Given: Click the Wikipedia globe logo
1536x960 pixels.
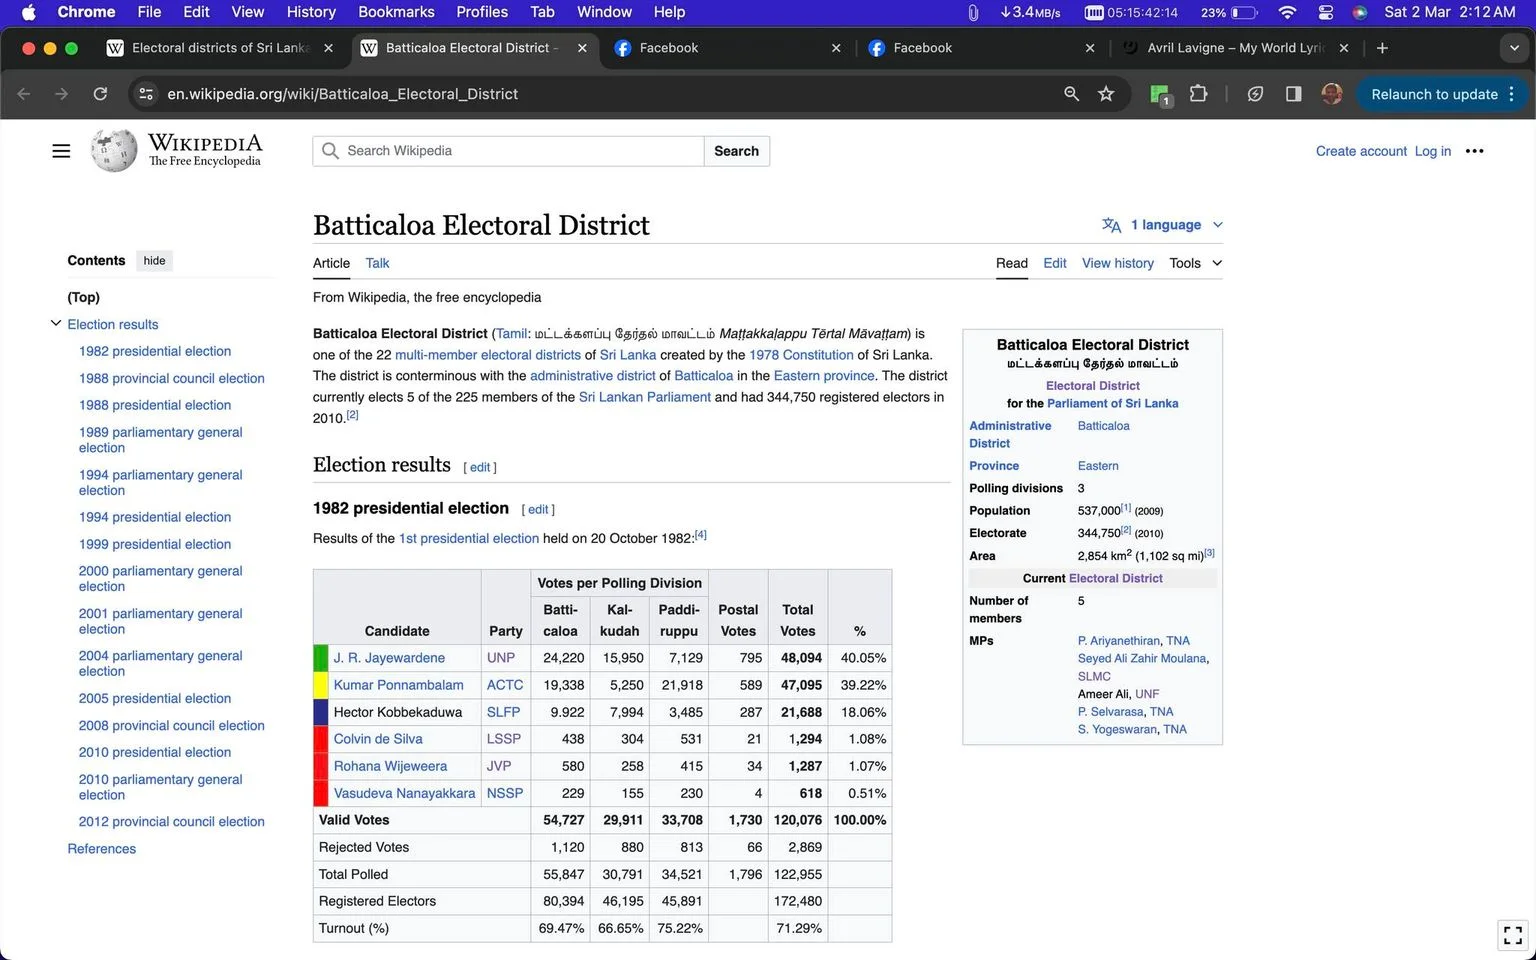Looking at the screenshot, I should (x=113, y=151).
